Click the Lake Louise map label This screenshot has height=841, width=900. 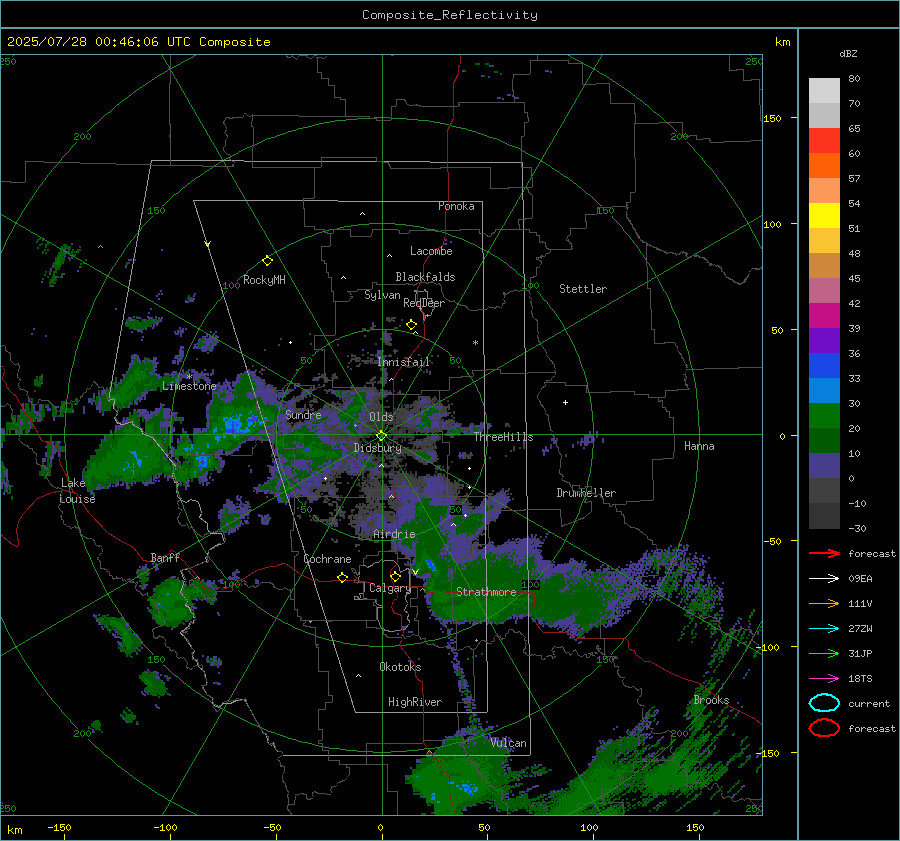[x=77, y=491]
